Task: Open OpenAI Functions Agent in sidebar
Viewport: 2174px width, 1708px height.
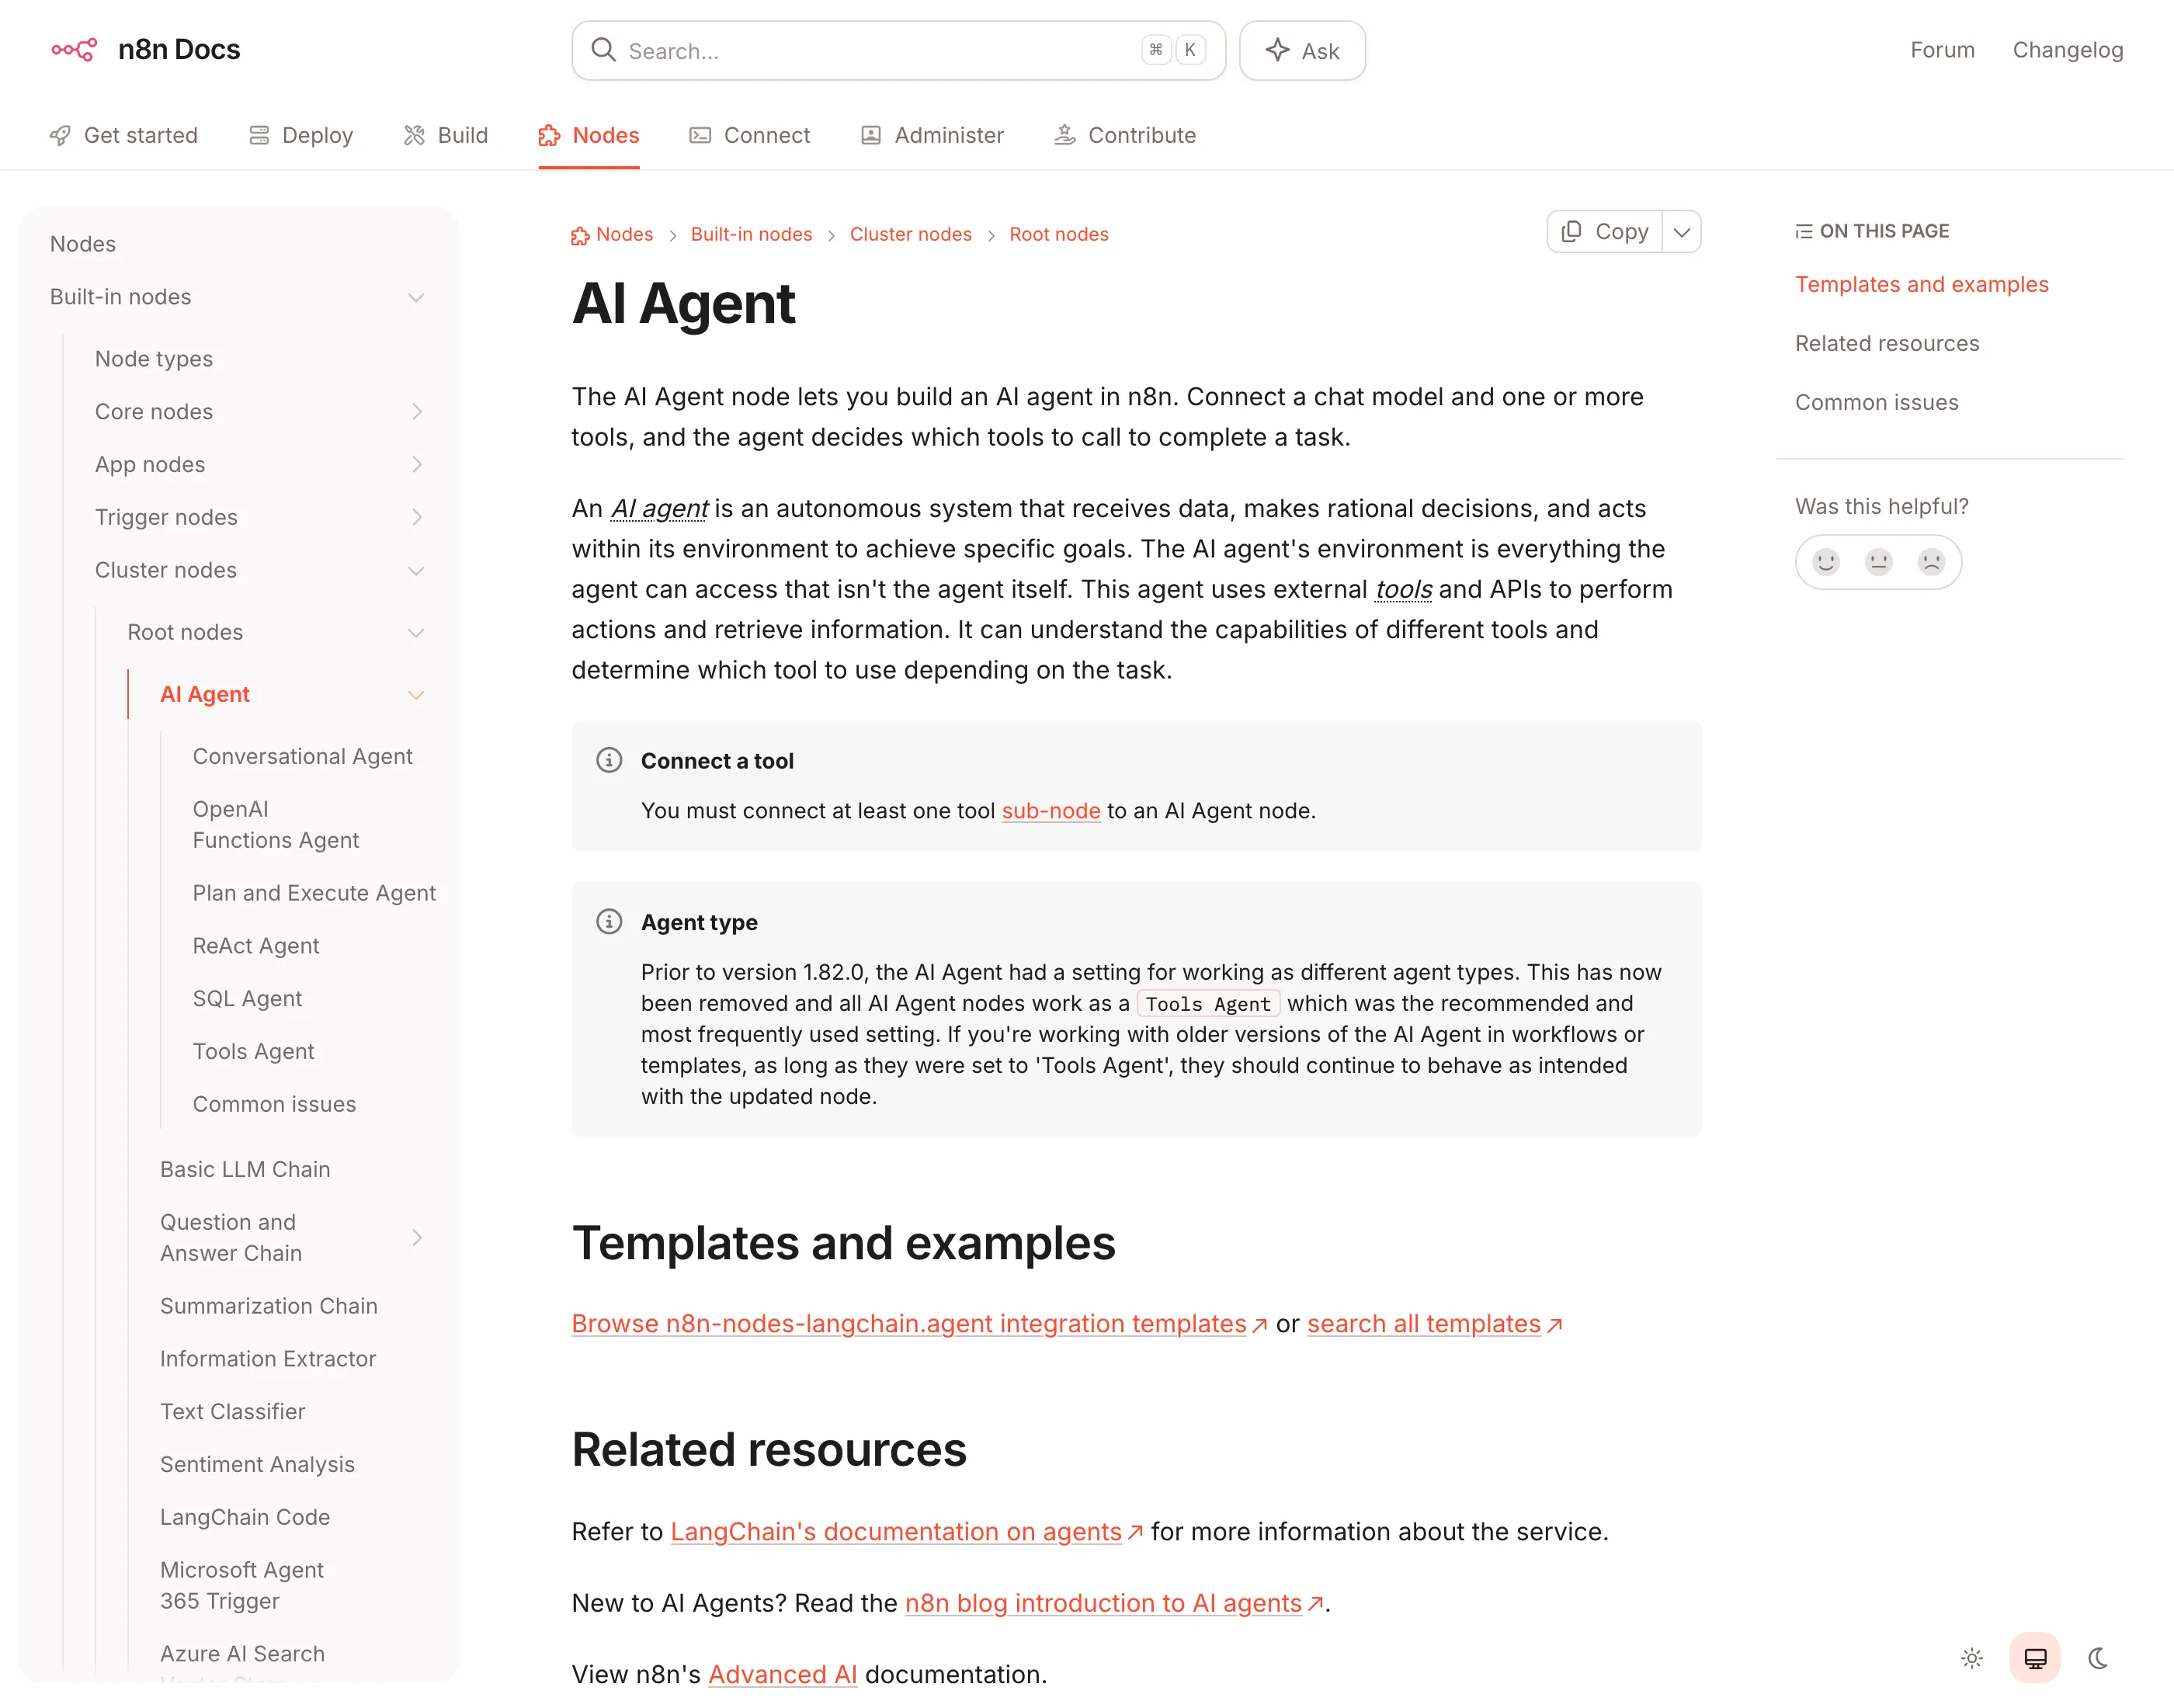Action: pos(276,824)
